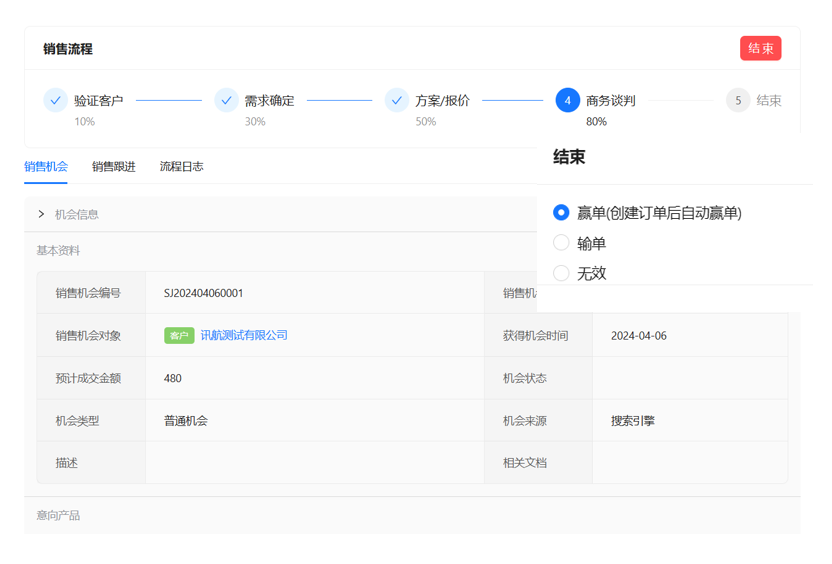Click the 相关文档 field label
This screenshot has height=564, width=832.
click(525, 463)
